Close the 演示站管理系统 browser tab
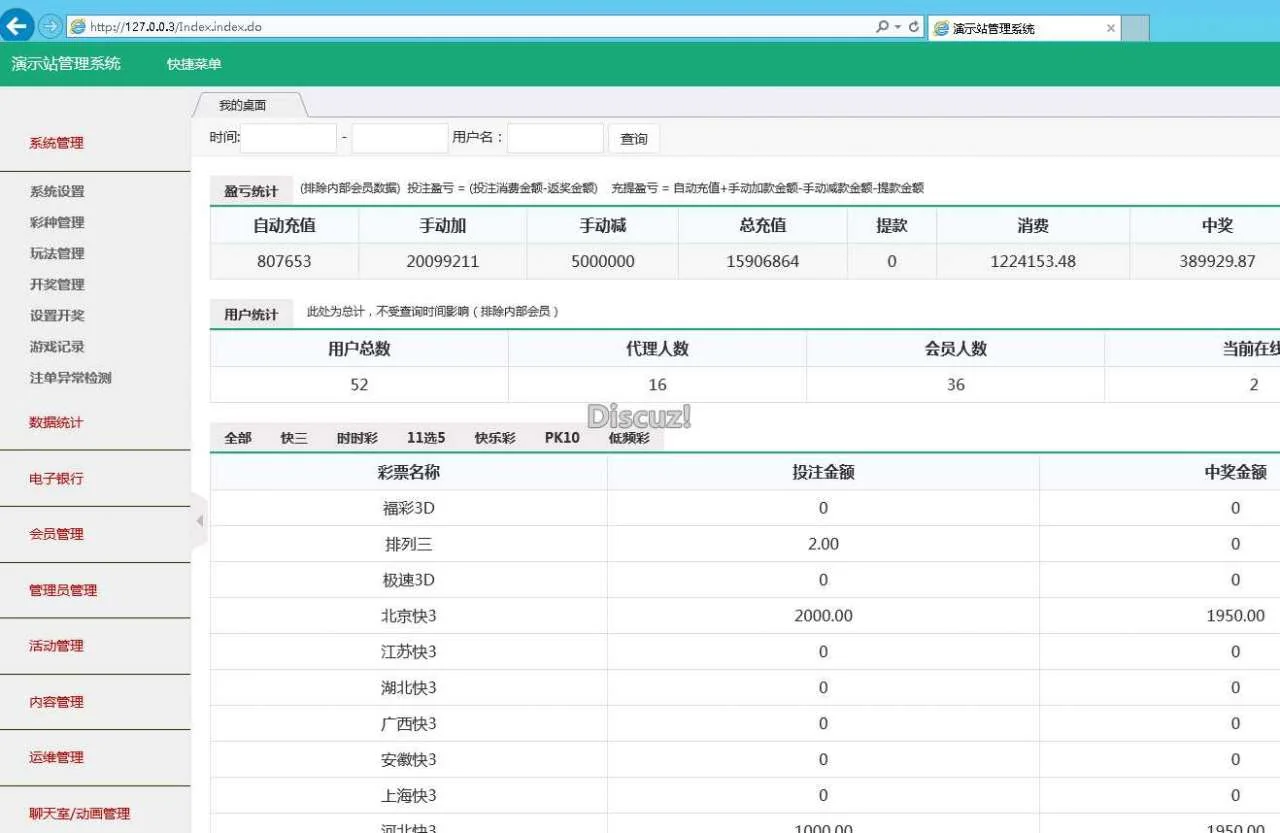Viewport: 1280px width, 833px height. tap(1110, 28)
